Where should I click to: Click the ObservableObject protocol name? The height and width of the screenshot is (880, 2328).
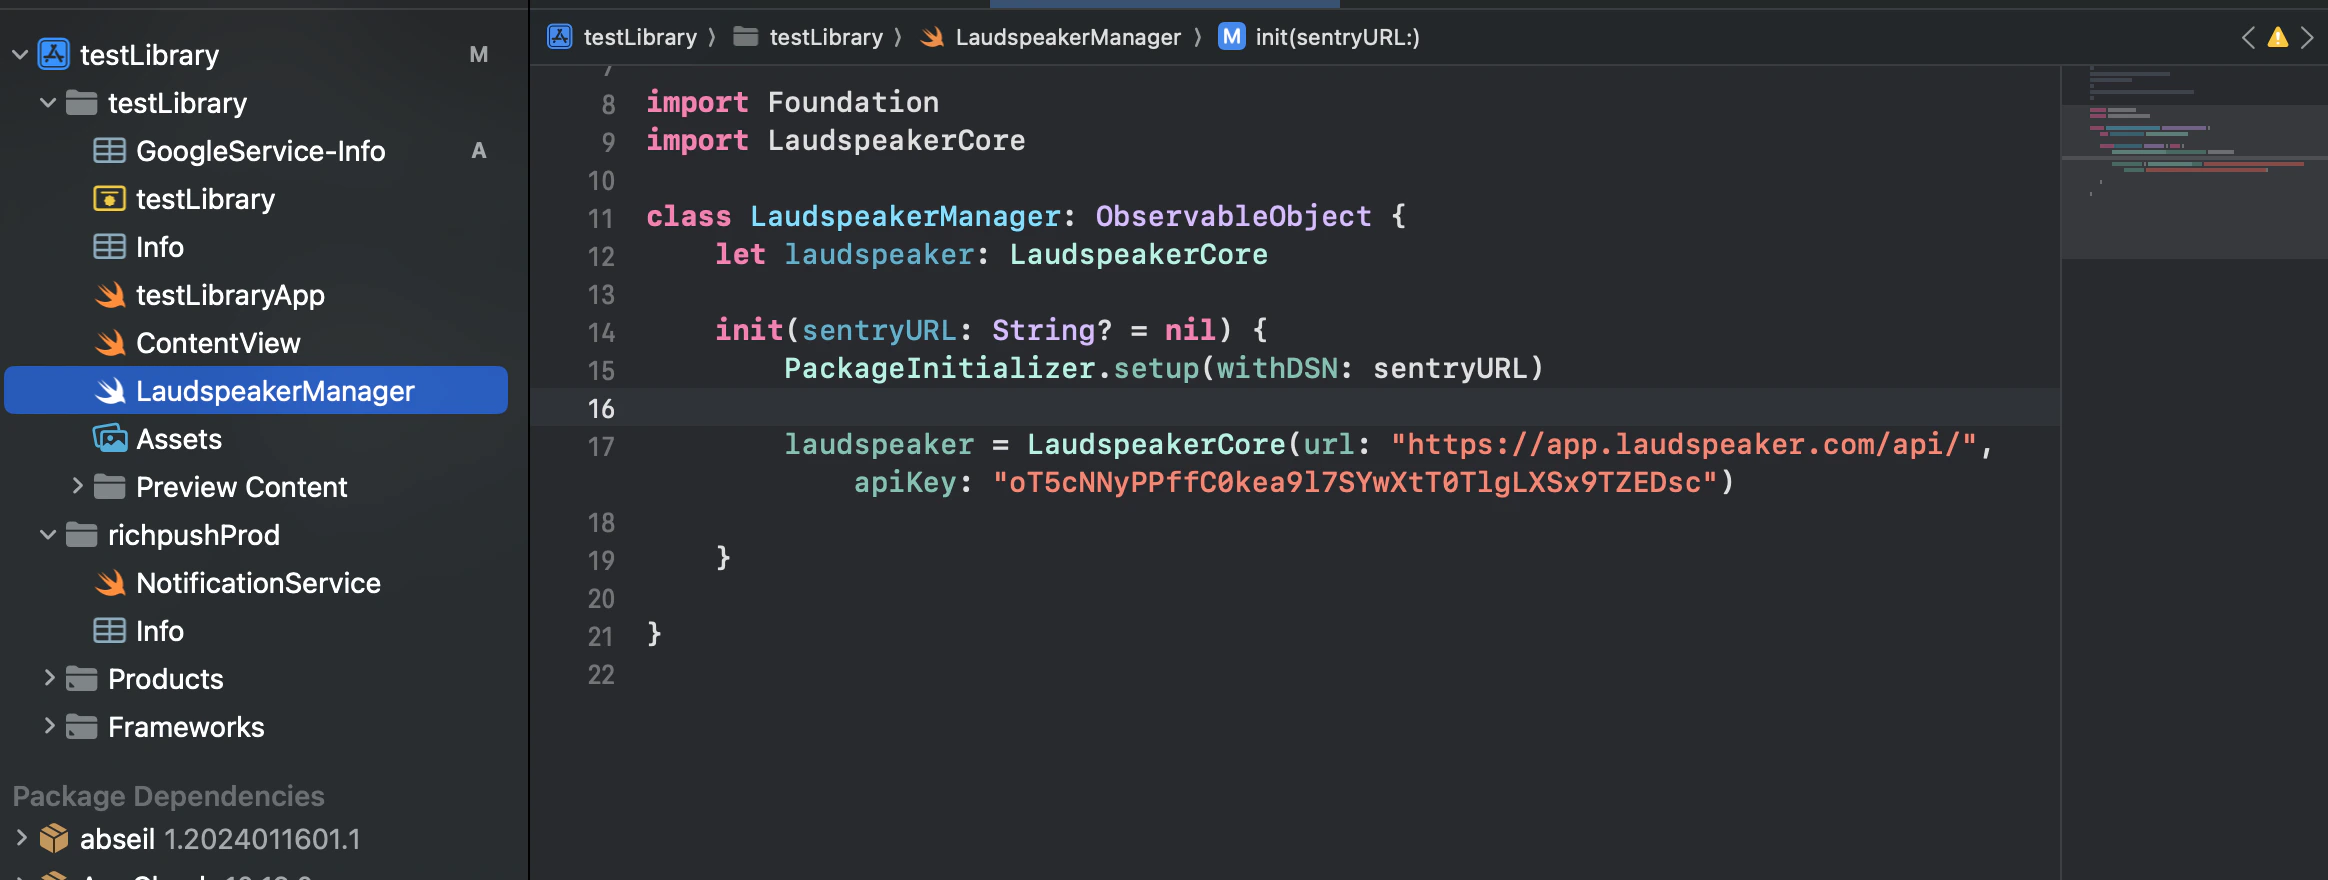click(1233, 216)
